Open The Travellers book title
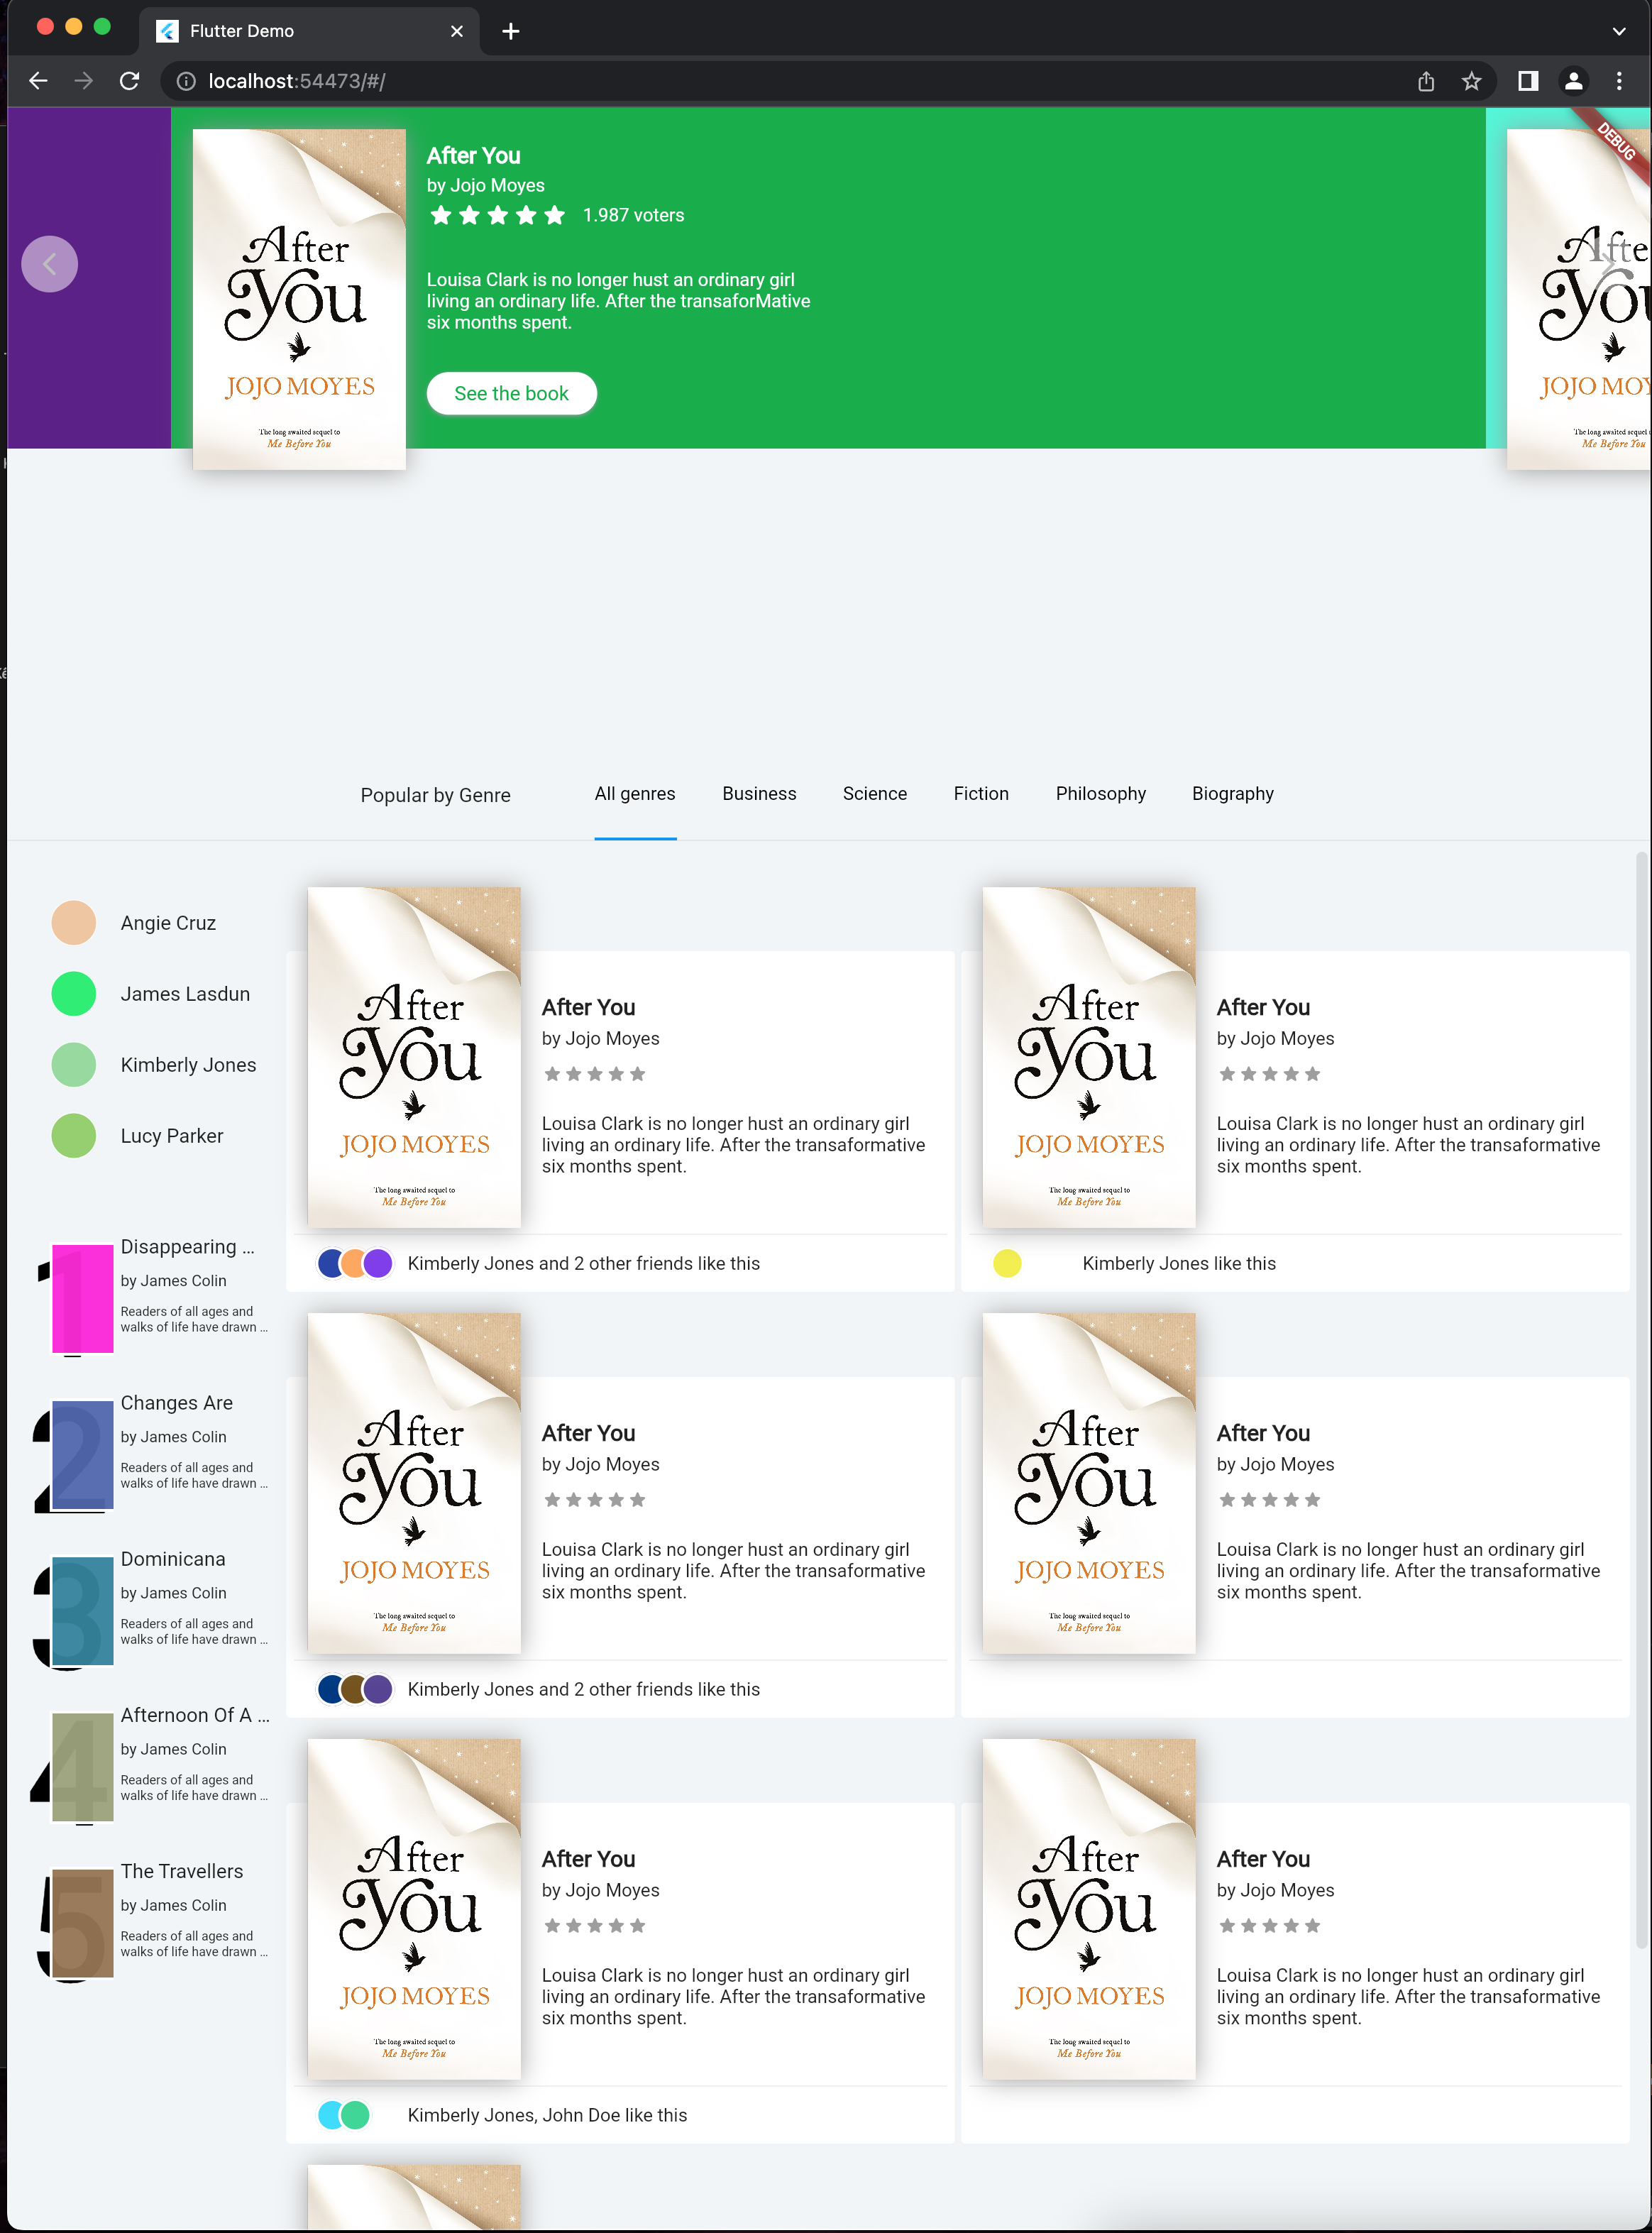This screenshot has height=2233, width=1652. pyautogui.click(x=182, y=1871)
